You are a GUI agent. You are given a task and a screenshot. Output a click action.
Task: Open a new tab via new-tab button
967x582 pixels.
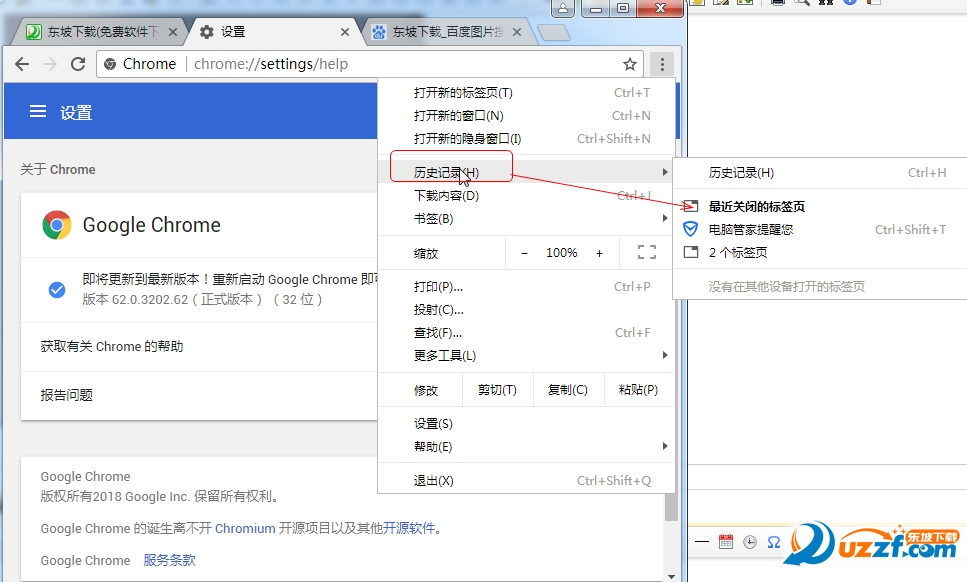pos(554,33)
